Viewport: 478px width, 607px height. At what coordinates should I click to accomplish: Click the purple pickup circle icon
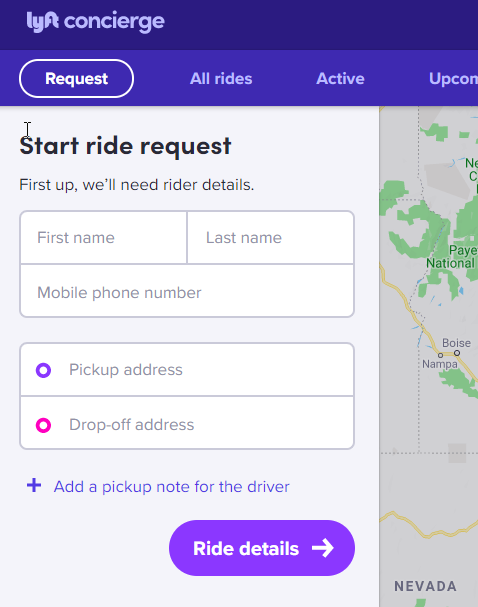(43, 370)
